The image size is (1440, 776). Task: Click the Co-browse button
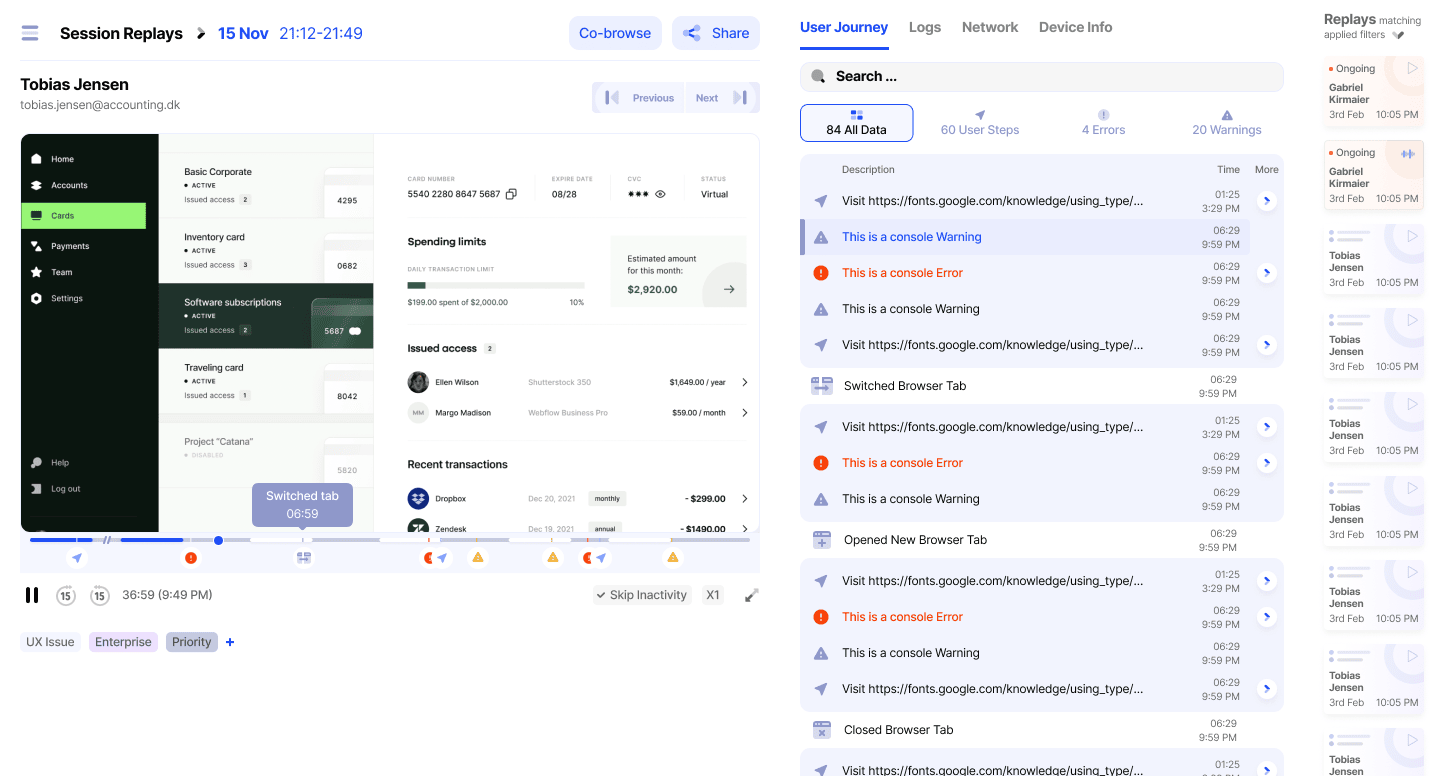615,33
